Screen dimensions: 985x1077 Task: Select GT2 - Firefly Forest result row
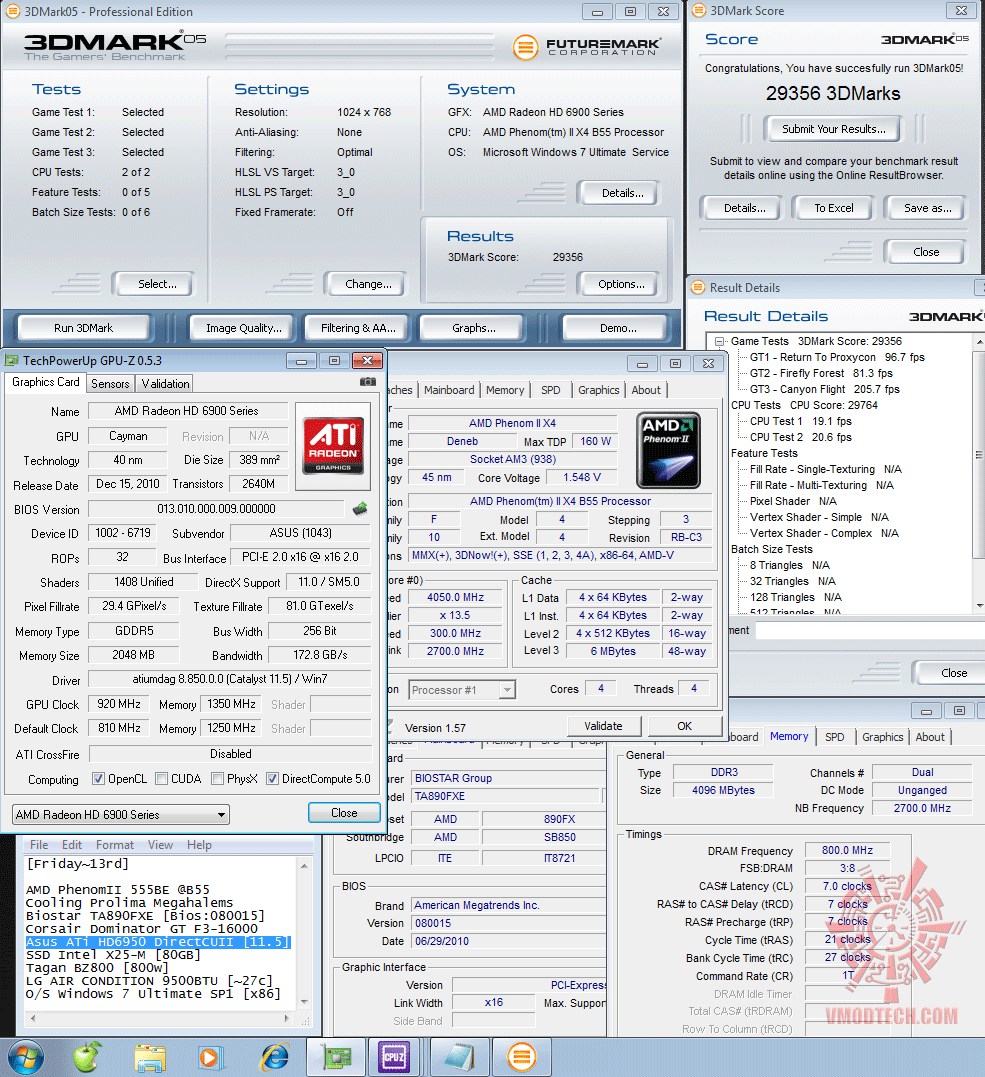tap(821, 373)
